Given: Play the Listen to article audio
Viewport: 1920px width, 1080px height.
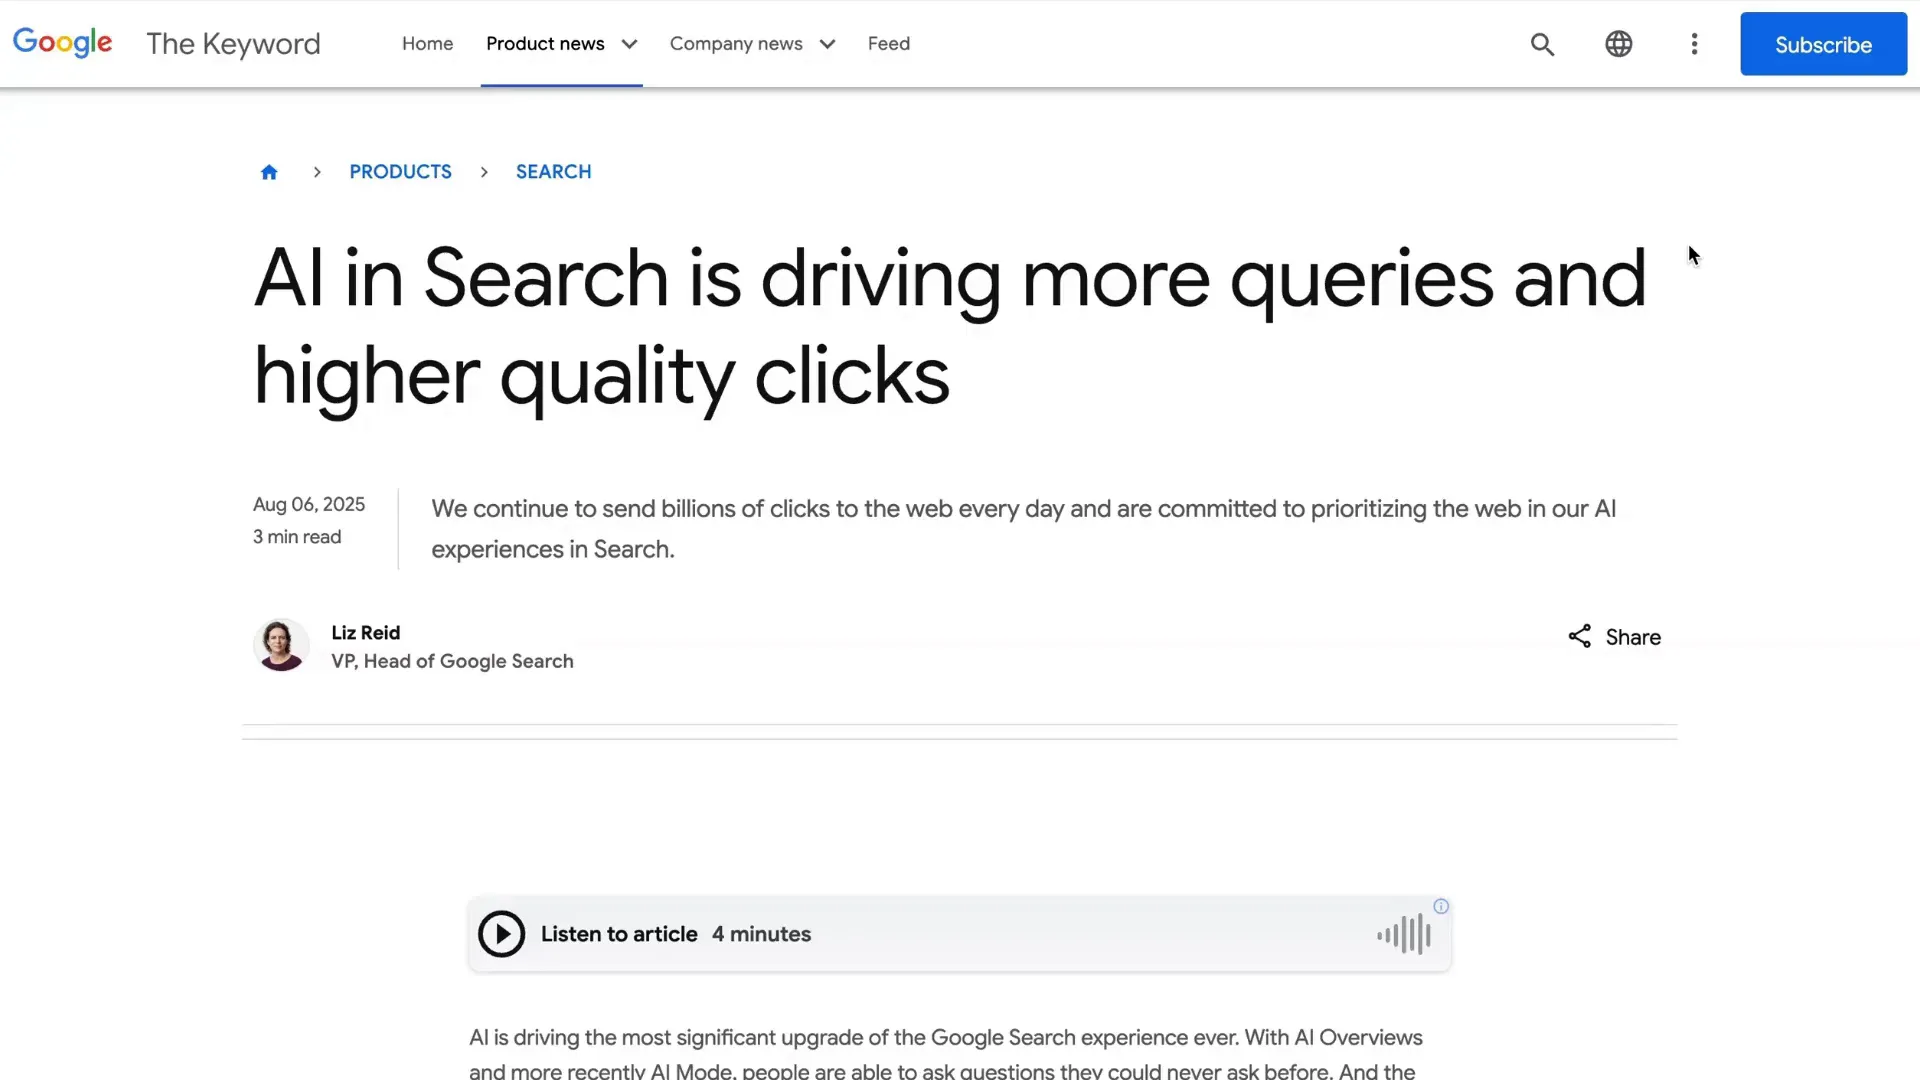Looking at the screenshot, I should coord(501,934).
